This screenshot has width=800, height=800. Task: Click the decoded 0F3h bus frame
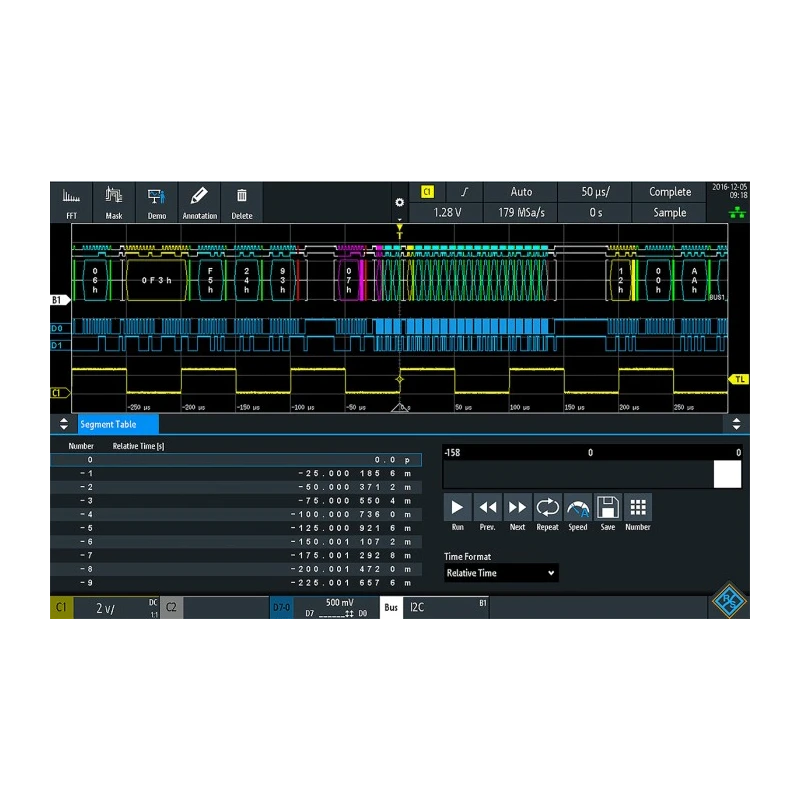pos(156,280)
